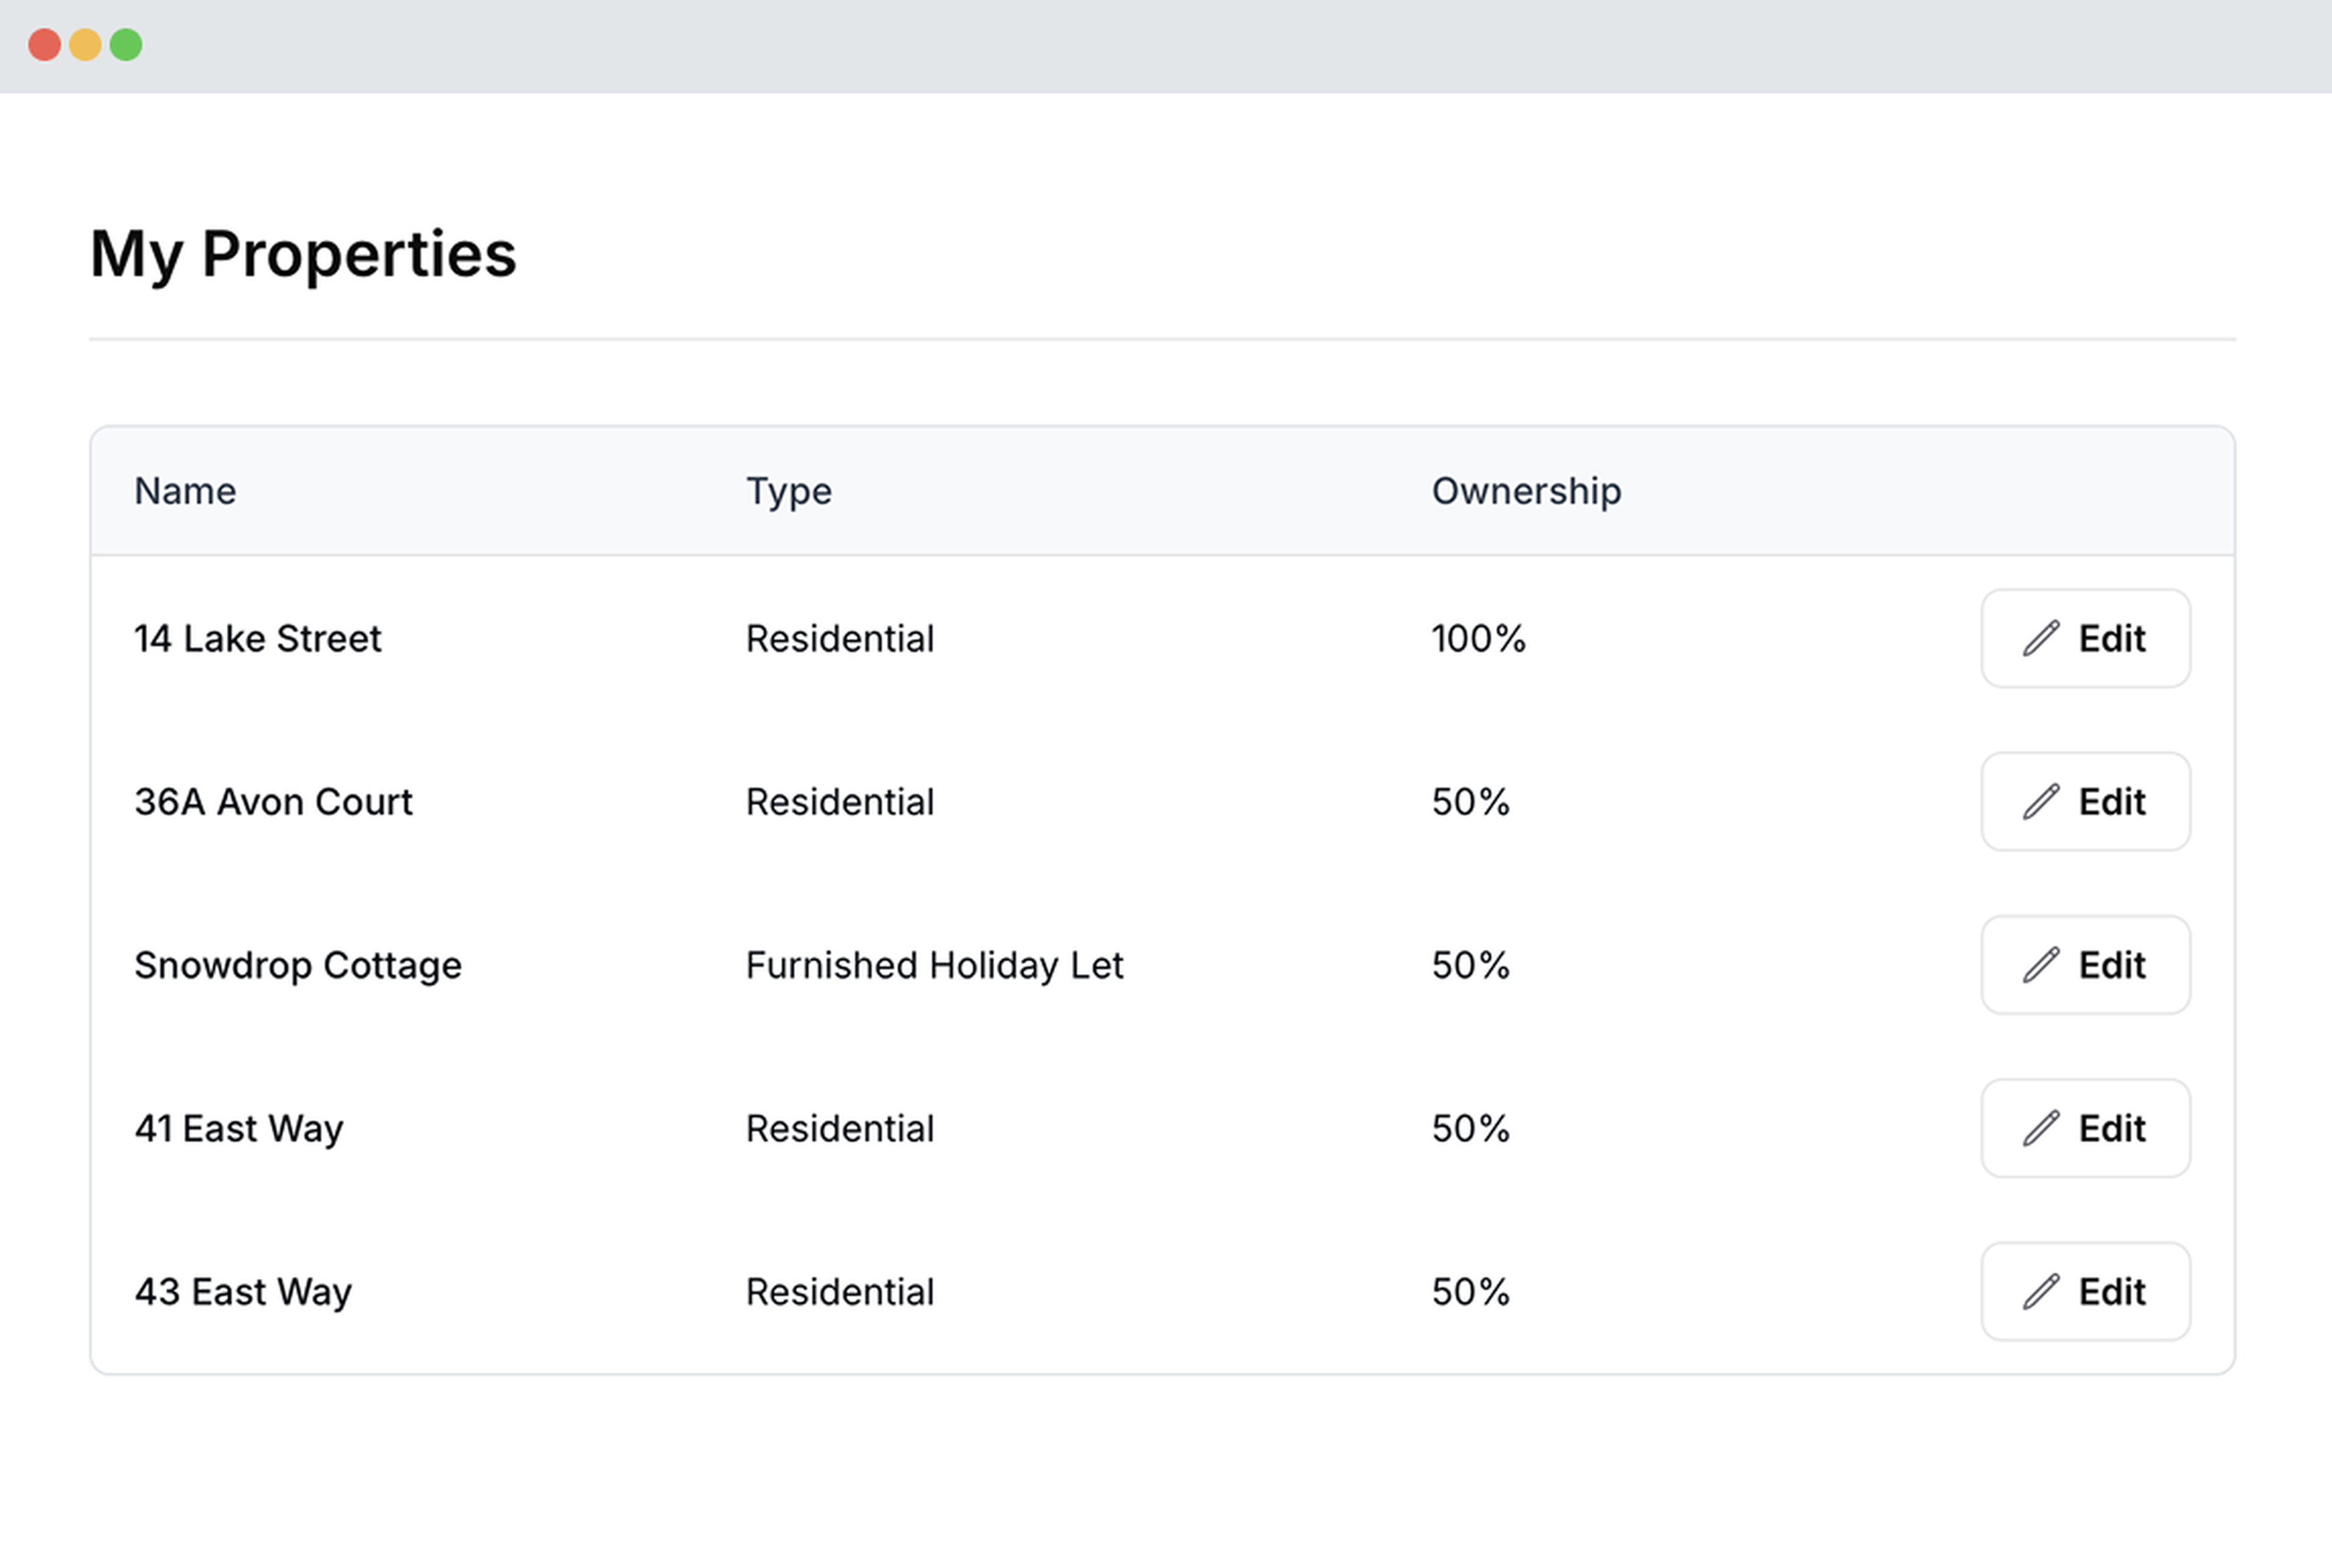Select the Snowdrop Cottage property name
Image resolution: width=2332 pixels, height=1568 pixels.
pos(298,965)
